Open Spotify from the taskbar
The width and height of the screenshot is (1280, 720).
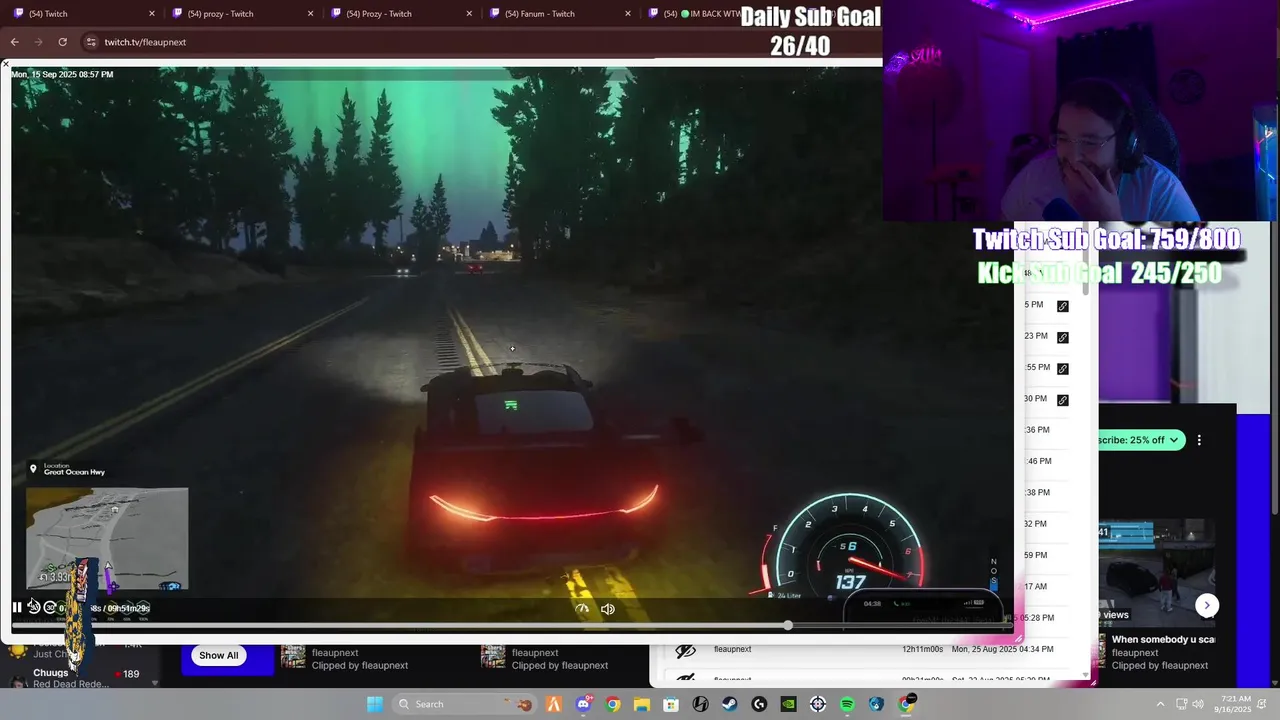[x=847, y=704]
